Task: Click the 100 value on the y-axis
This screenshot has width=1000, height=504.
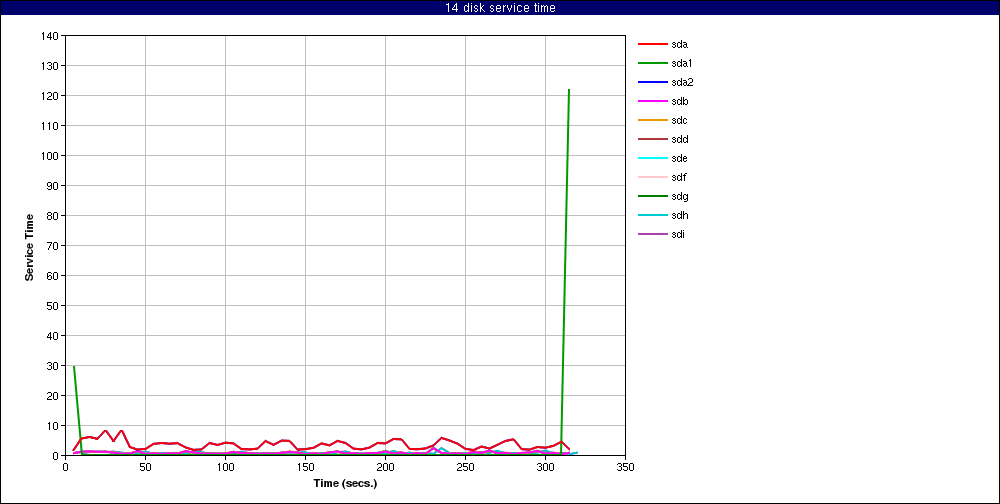Action: coord(49,156)
